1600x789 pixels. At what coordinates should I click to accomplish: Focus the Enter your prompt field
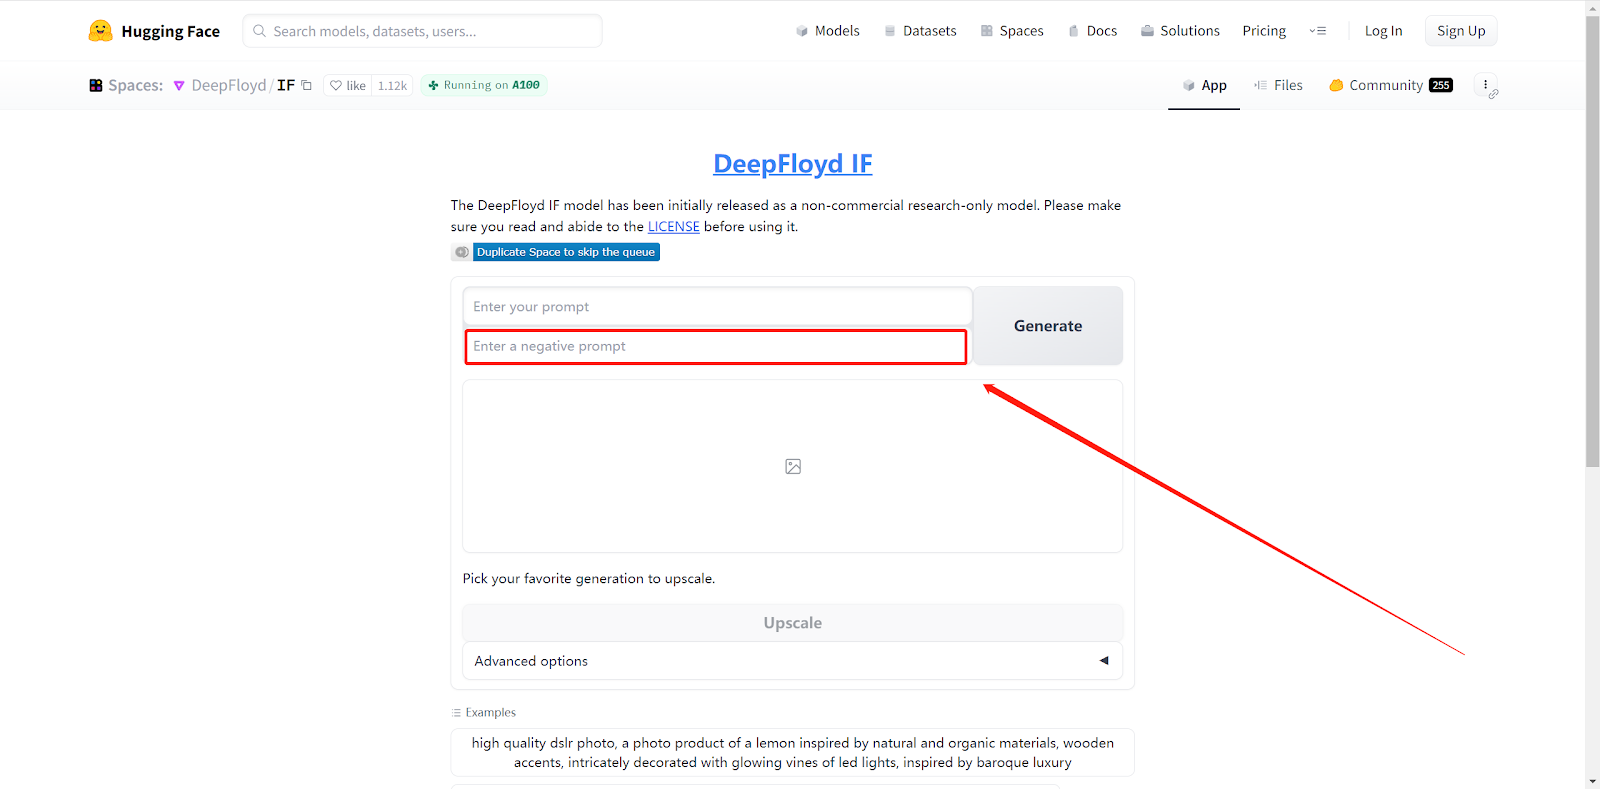click(x=717, y=306)
